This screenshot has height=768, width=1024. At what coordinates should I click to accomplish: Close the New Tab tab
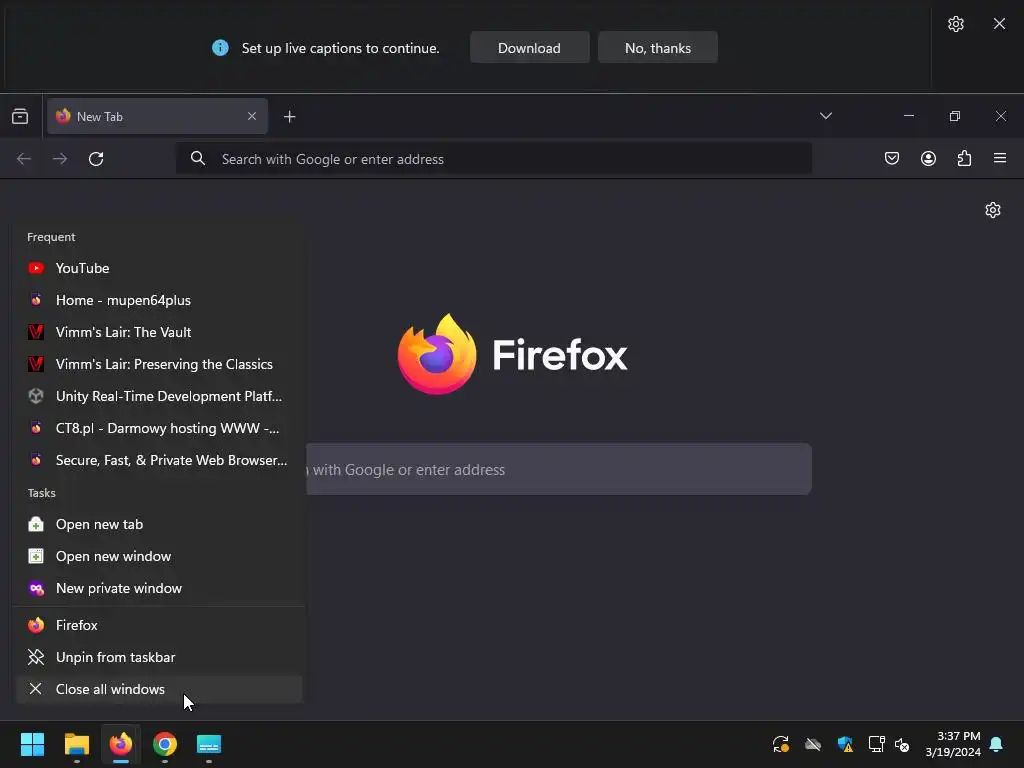click(251, 116)
